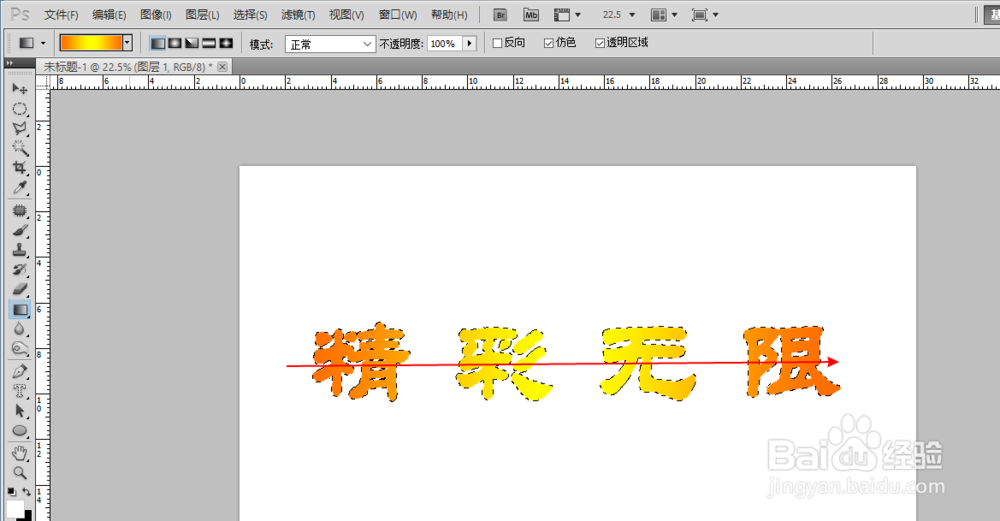Launch Adobe Bridge
Image resolution: width=1000 pixels, height=521 pixels.
(x=501, y=15)
